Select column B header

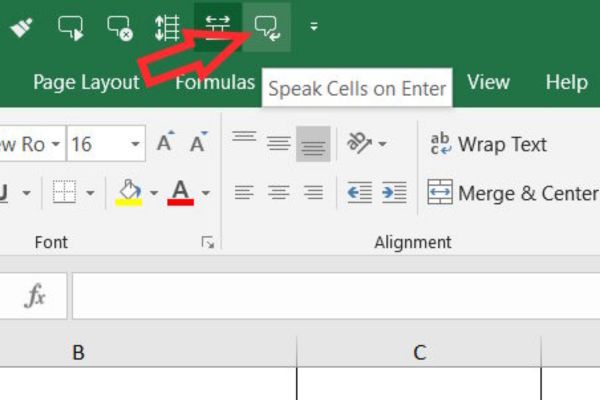coord(148,352)
